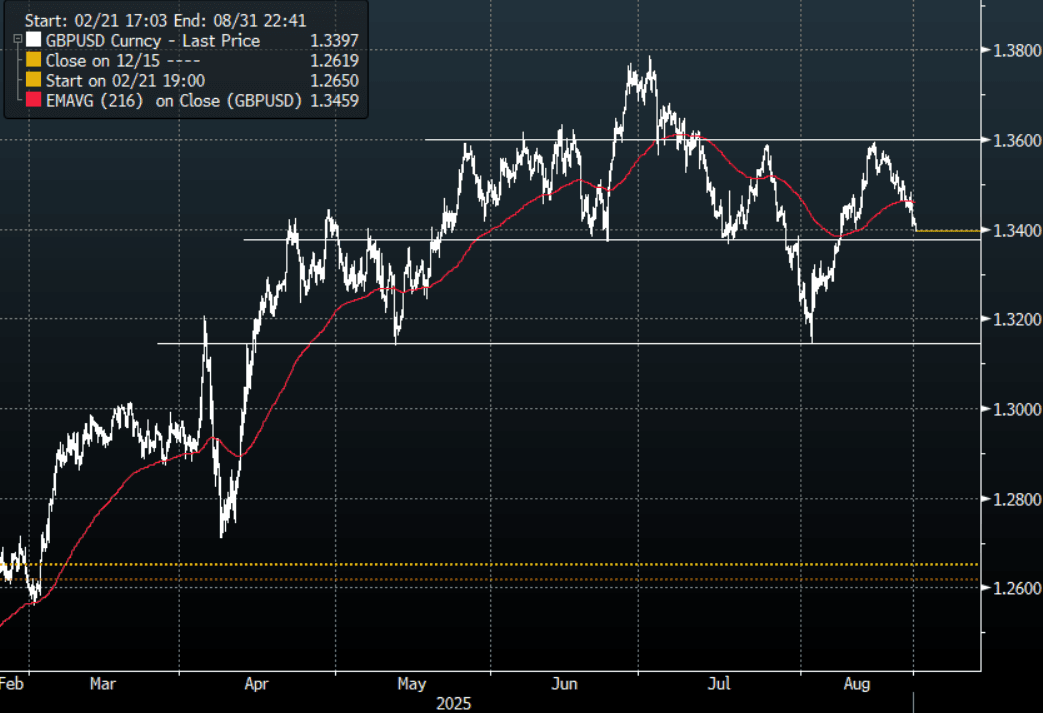This screenshot has height=713, width=1043.
Task: Click the last price value 1.3397
Action: (x=334, y=41)
